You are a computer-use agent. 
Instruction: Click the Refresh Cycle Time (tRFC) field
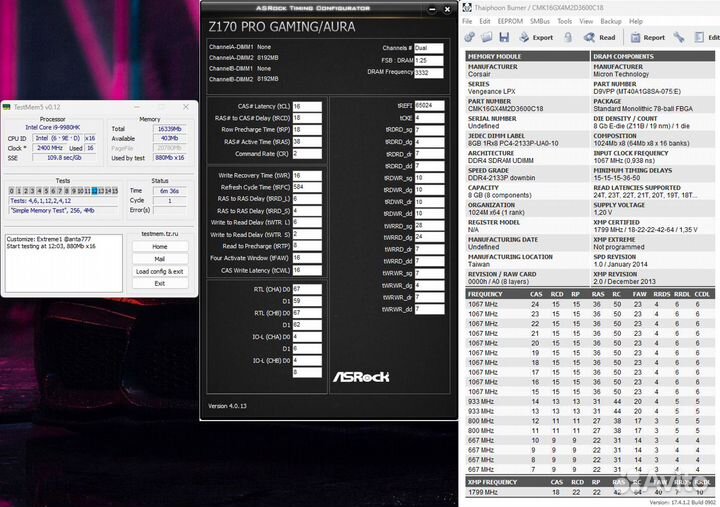coord(307,187)
